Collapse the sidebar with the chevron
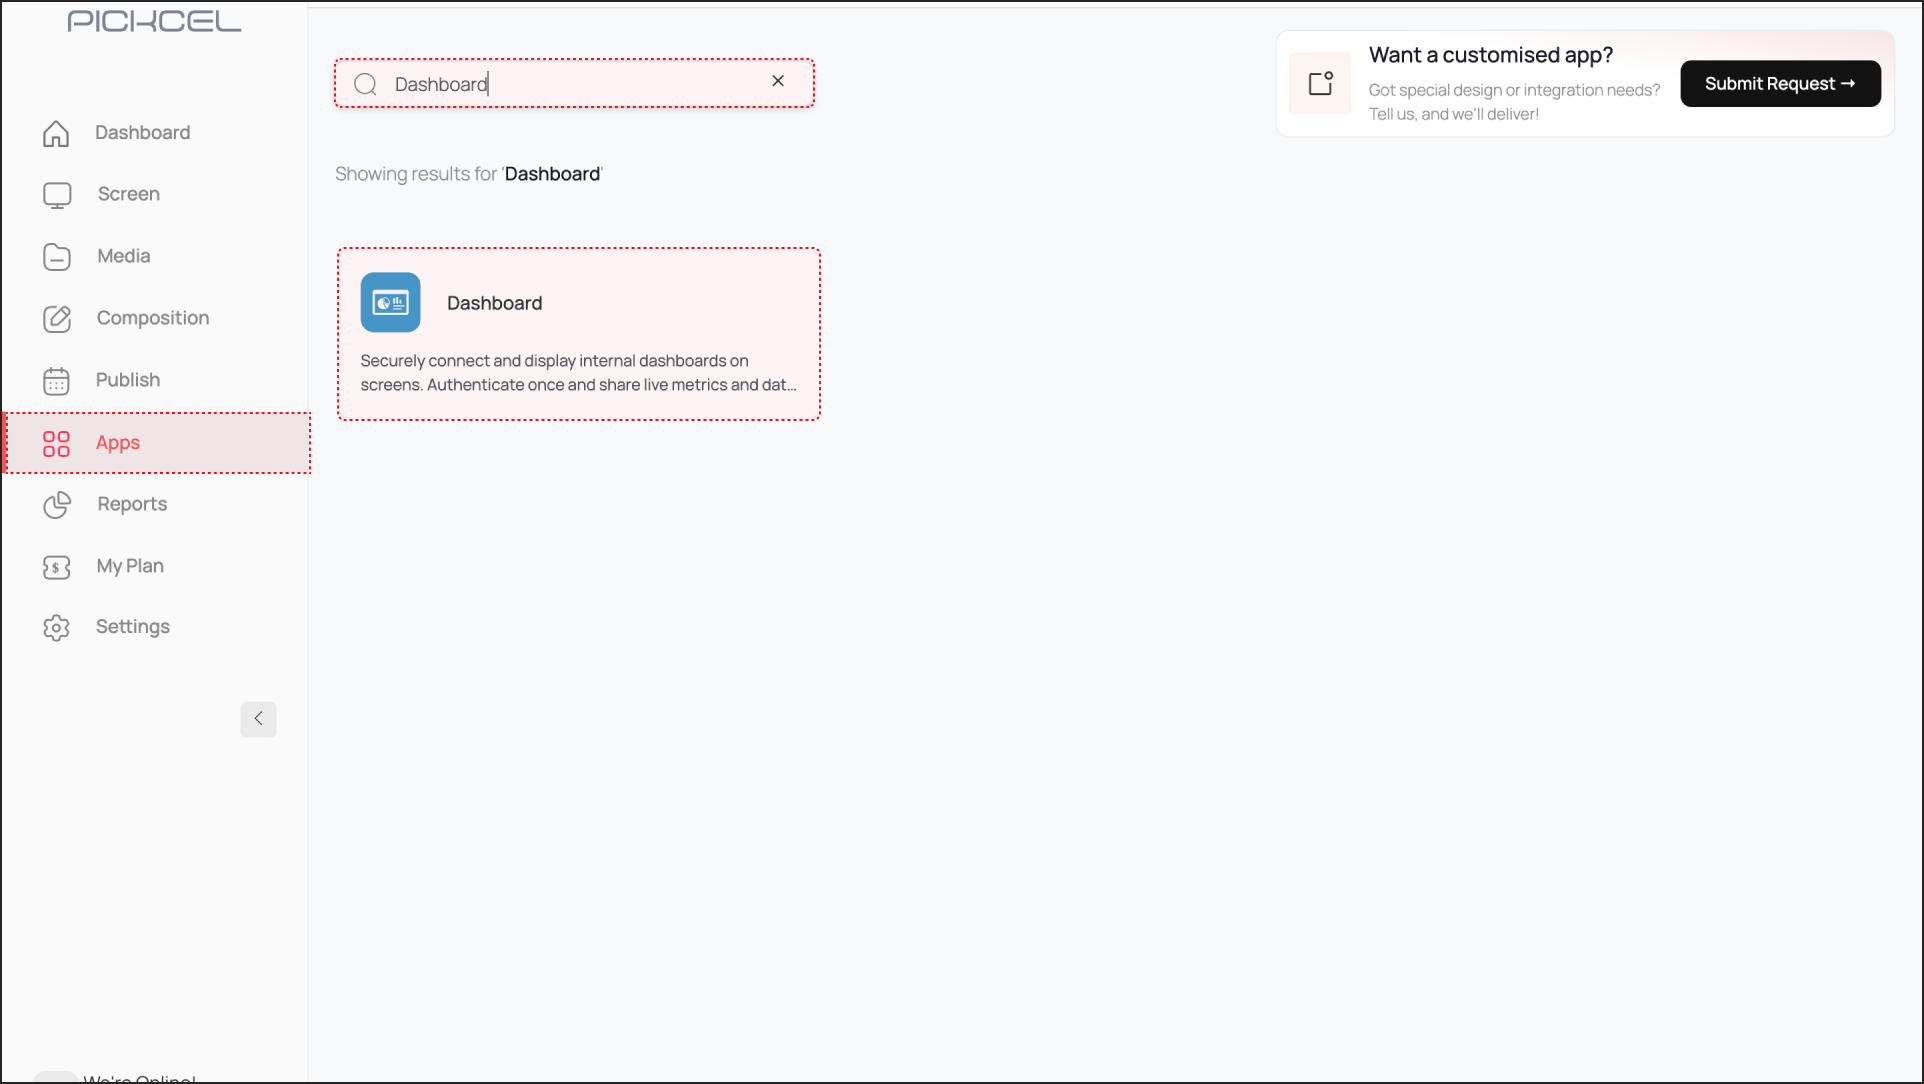Image resolution: width=1924 pixels, height=1084 pixels. (x=258, y=719)
